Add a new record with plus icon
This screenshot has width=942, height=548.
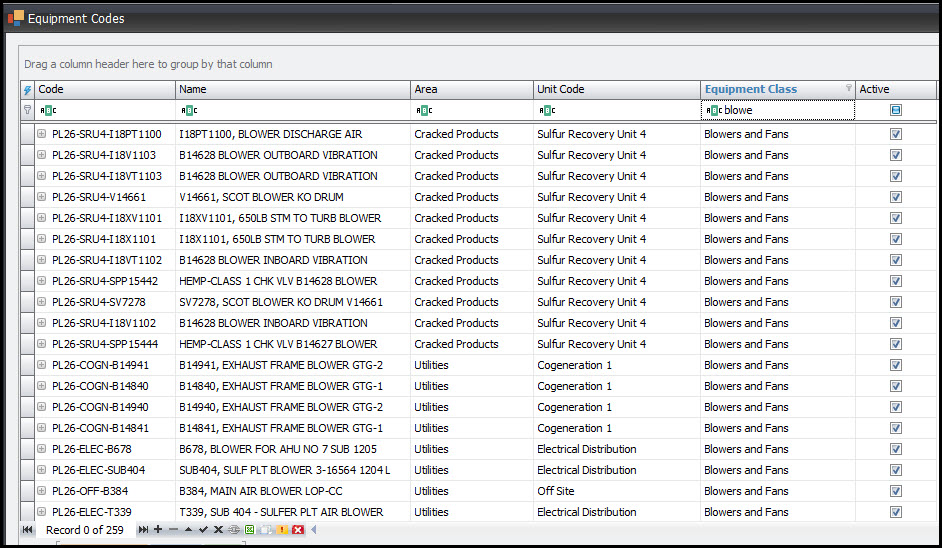158,529
